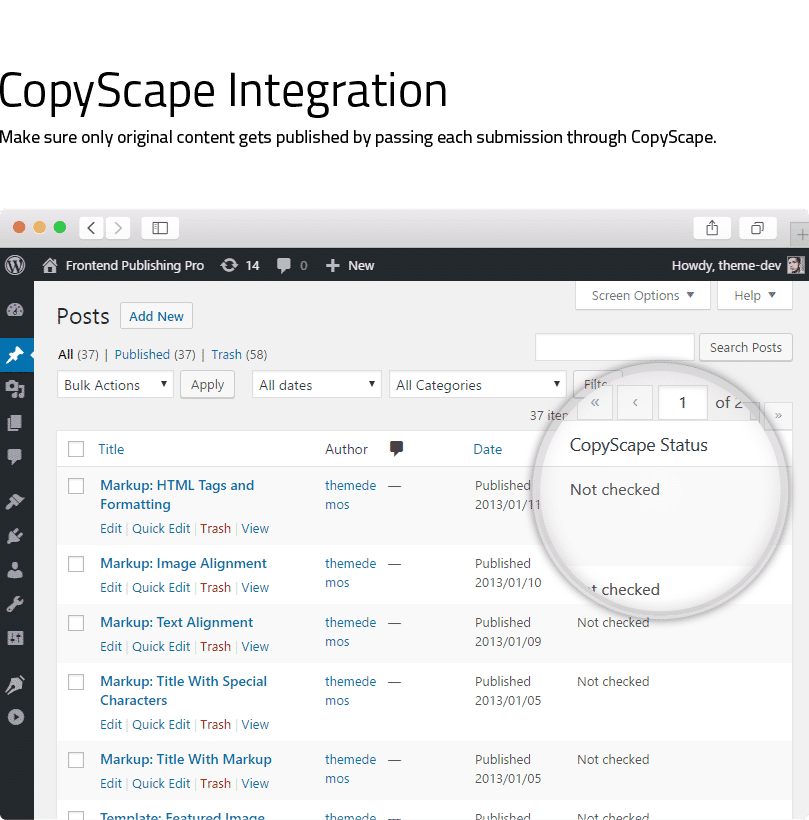809x820 pixels.
Task: Click Quick Edit under Markup: Title With Markup
Action: point(161,784)
